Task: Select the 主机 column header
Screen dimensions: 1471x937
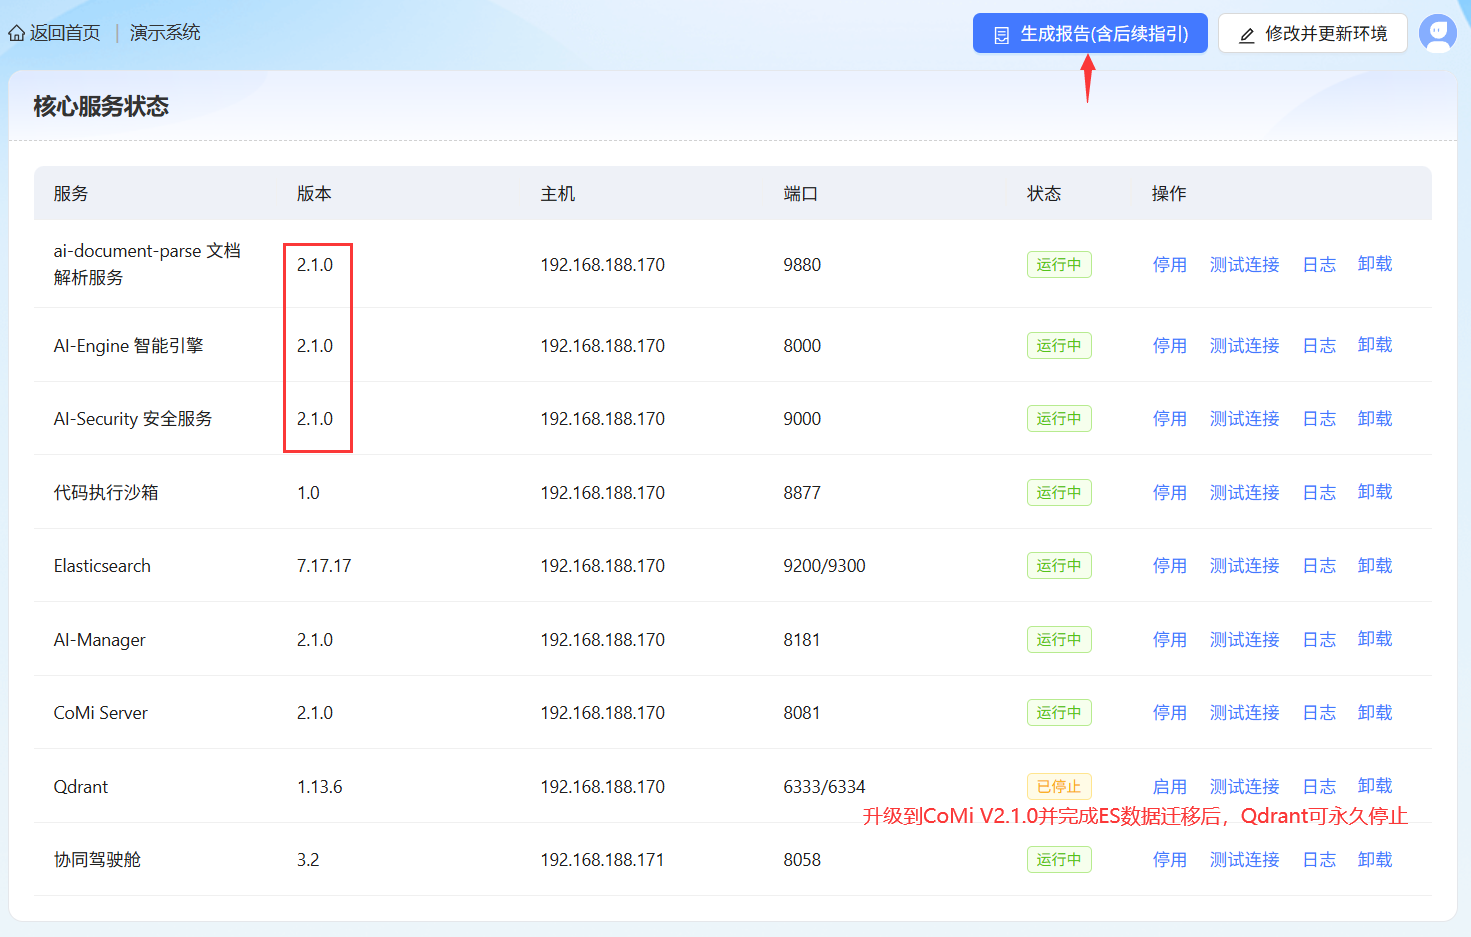Action: (x=558, y=193)
